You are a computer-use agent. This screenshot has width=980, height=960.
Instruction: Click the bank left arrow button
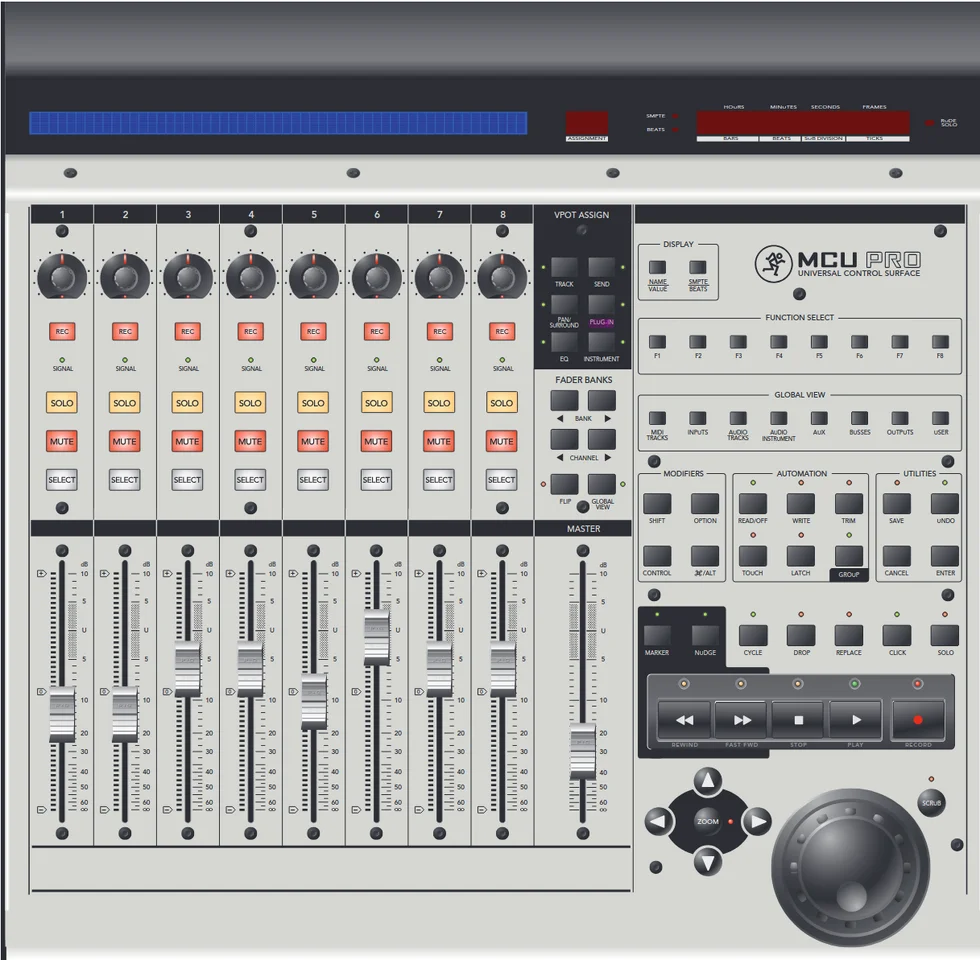click(x=564, y=401)
